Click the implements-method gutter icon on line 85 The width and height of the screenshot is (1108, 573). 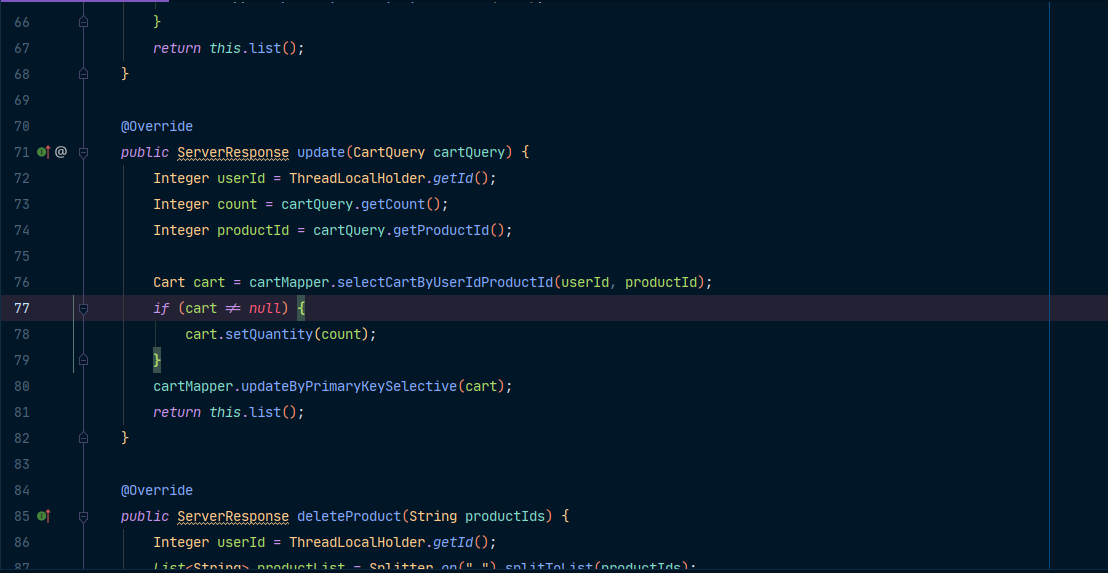tap(43, 516)
